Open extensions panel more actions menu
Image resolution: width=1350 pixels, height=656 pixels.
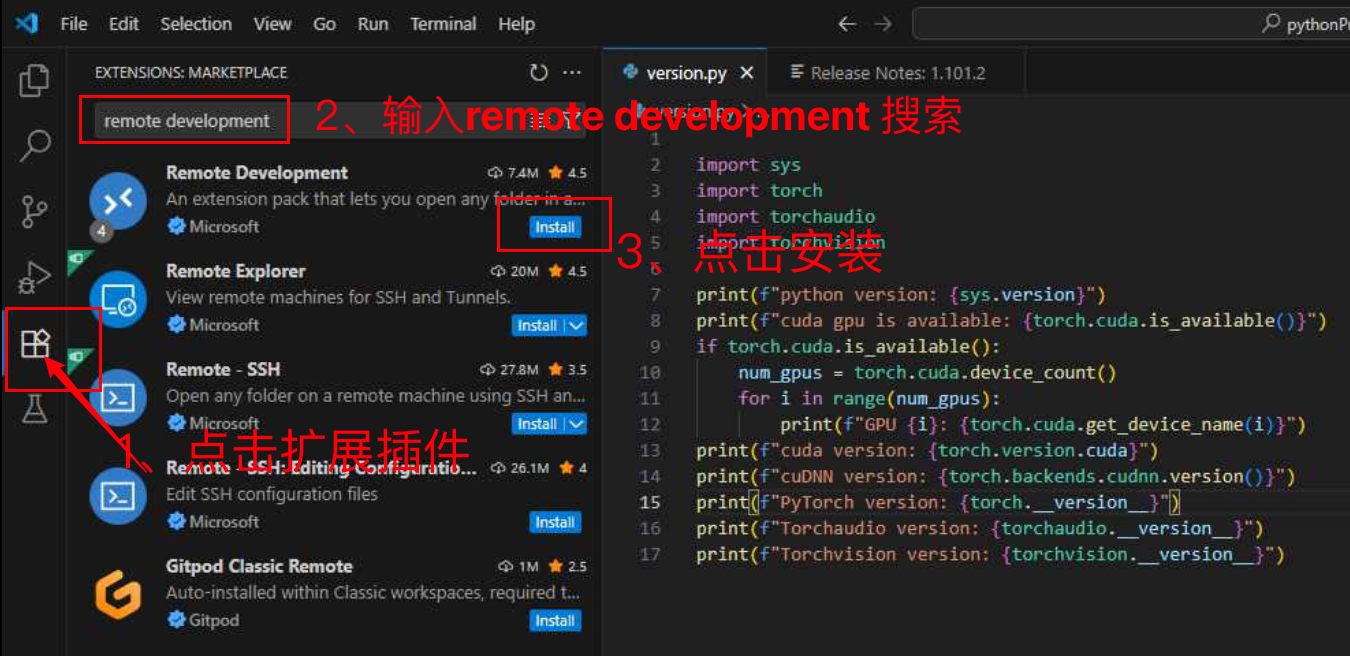coord(572,73)
